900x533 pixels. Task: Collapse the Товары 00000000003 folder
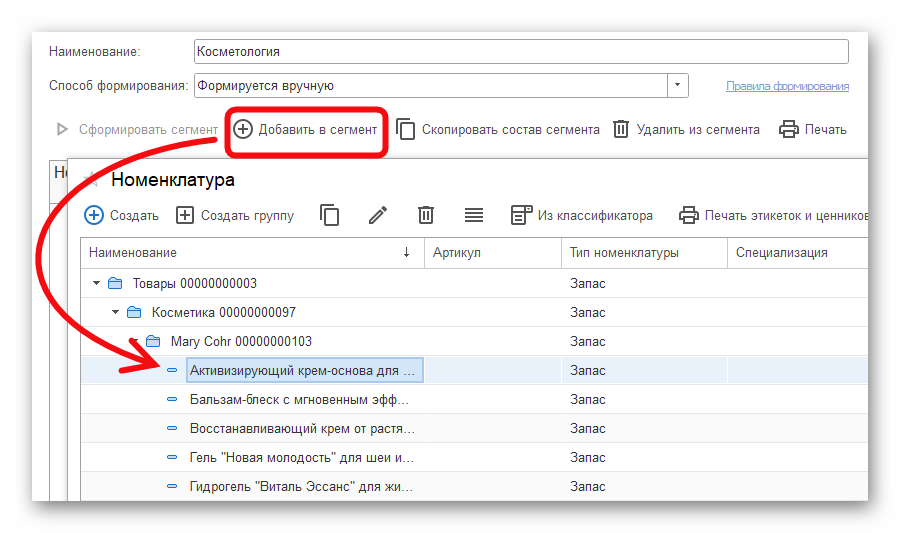click(x=96, y=283)
